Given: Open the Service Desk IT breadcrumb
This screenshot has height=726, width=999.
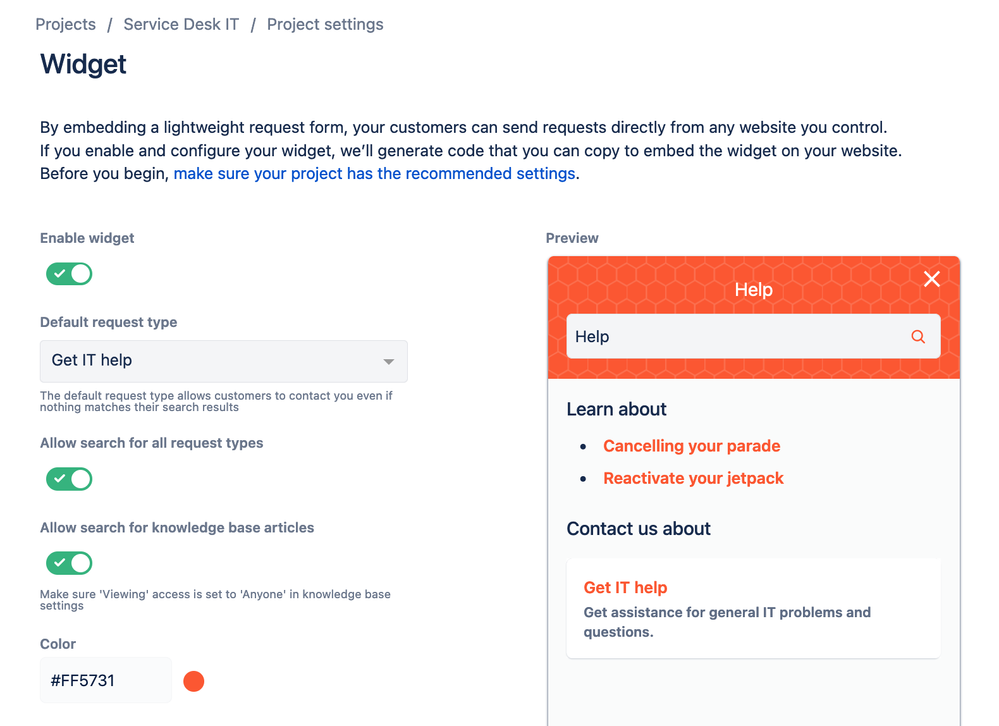Looking at the screenshot, I should tap(181, 24).
